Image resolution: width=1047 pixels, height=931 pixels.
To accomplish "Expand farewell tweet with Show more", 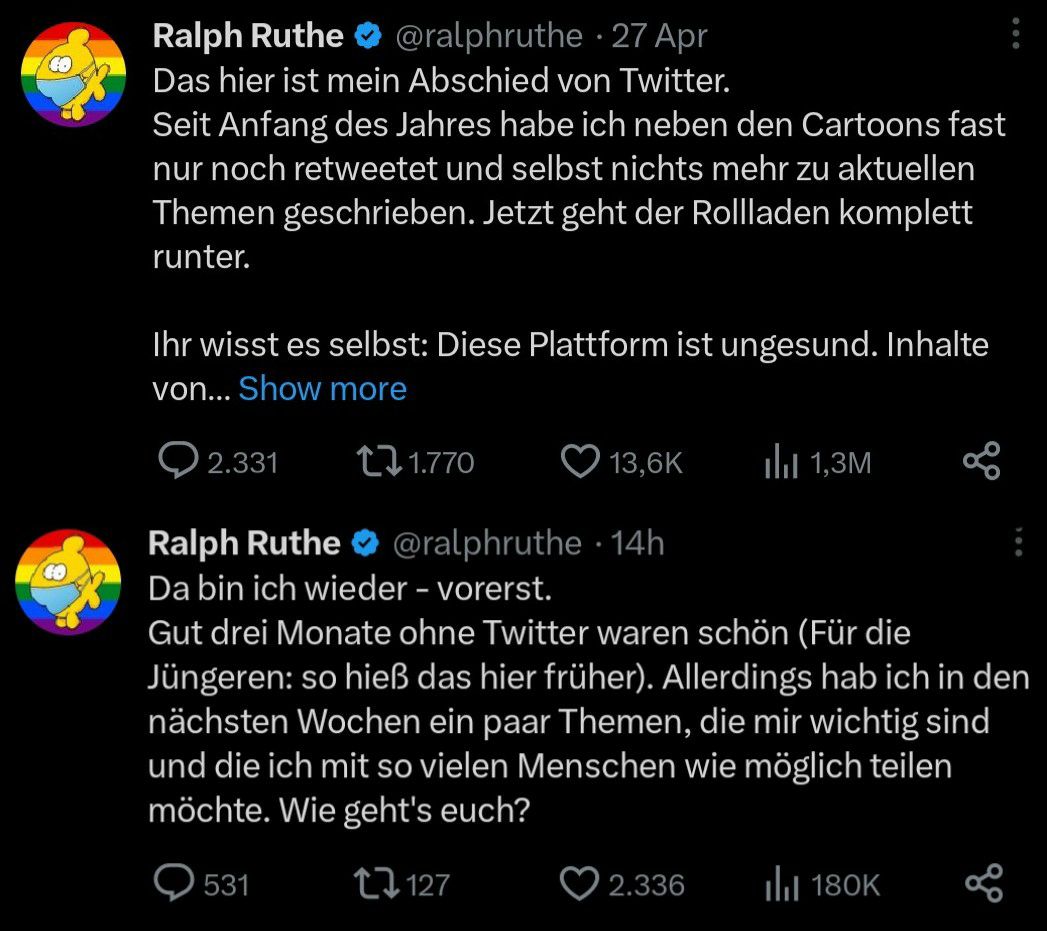I will click(x=322, y=388).
